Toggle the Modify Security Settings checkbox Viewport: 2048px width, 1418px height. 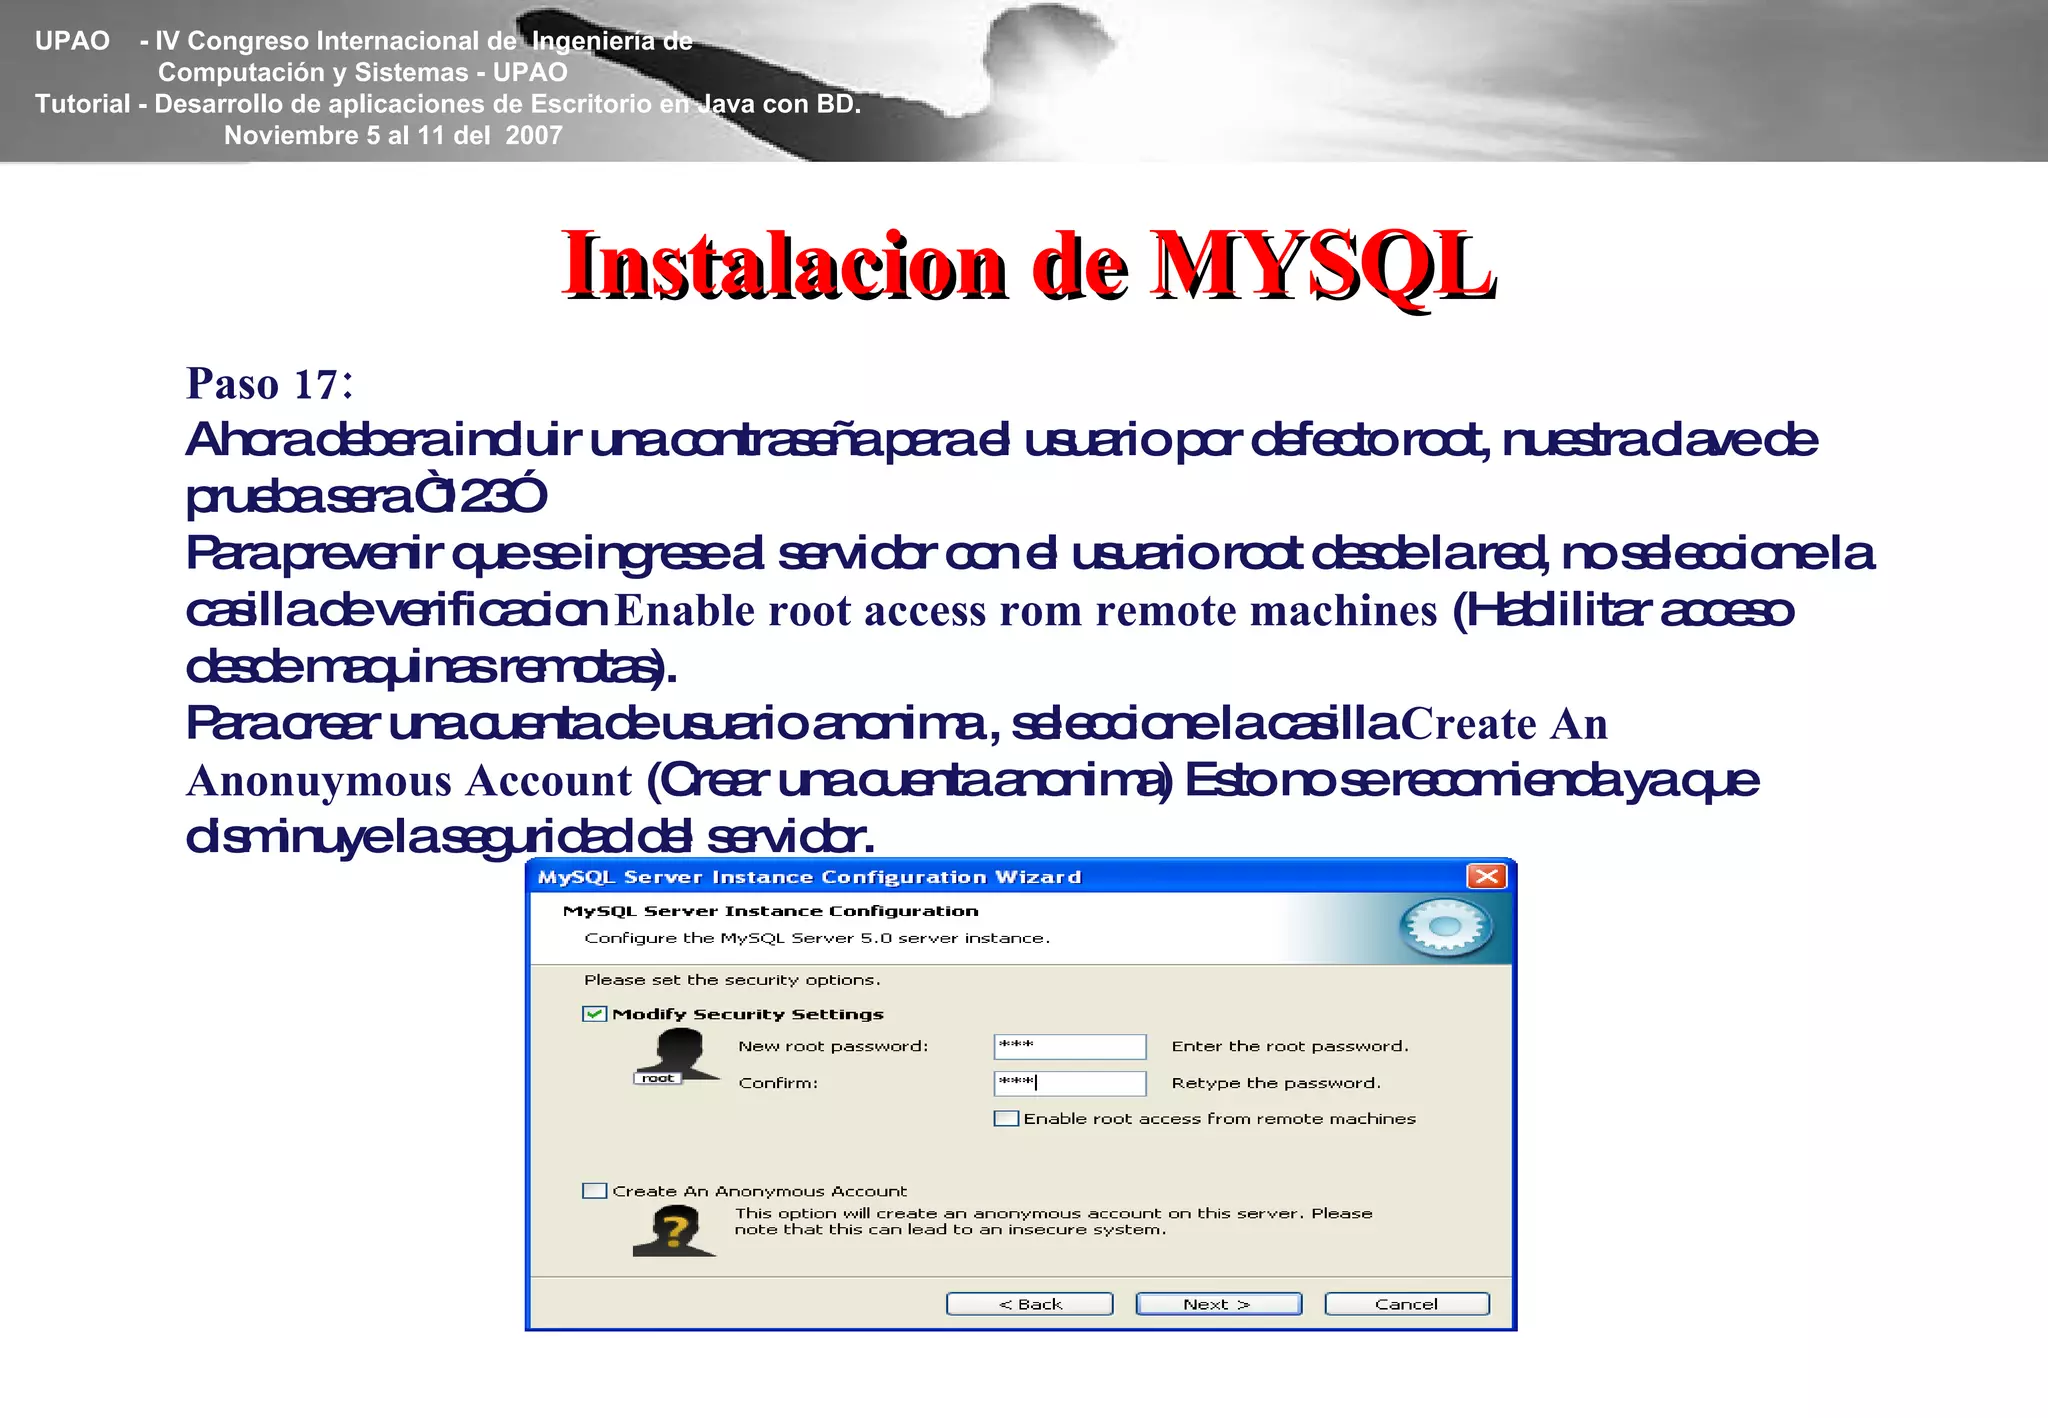(595, 1014)
